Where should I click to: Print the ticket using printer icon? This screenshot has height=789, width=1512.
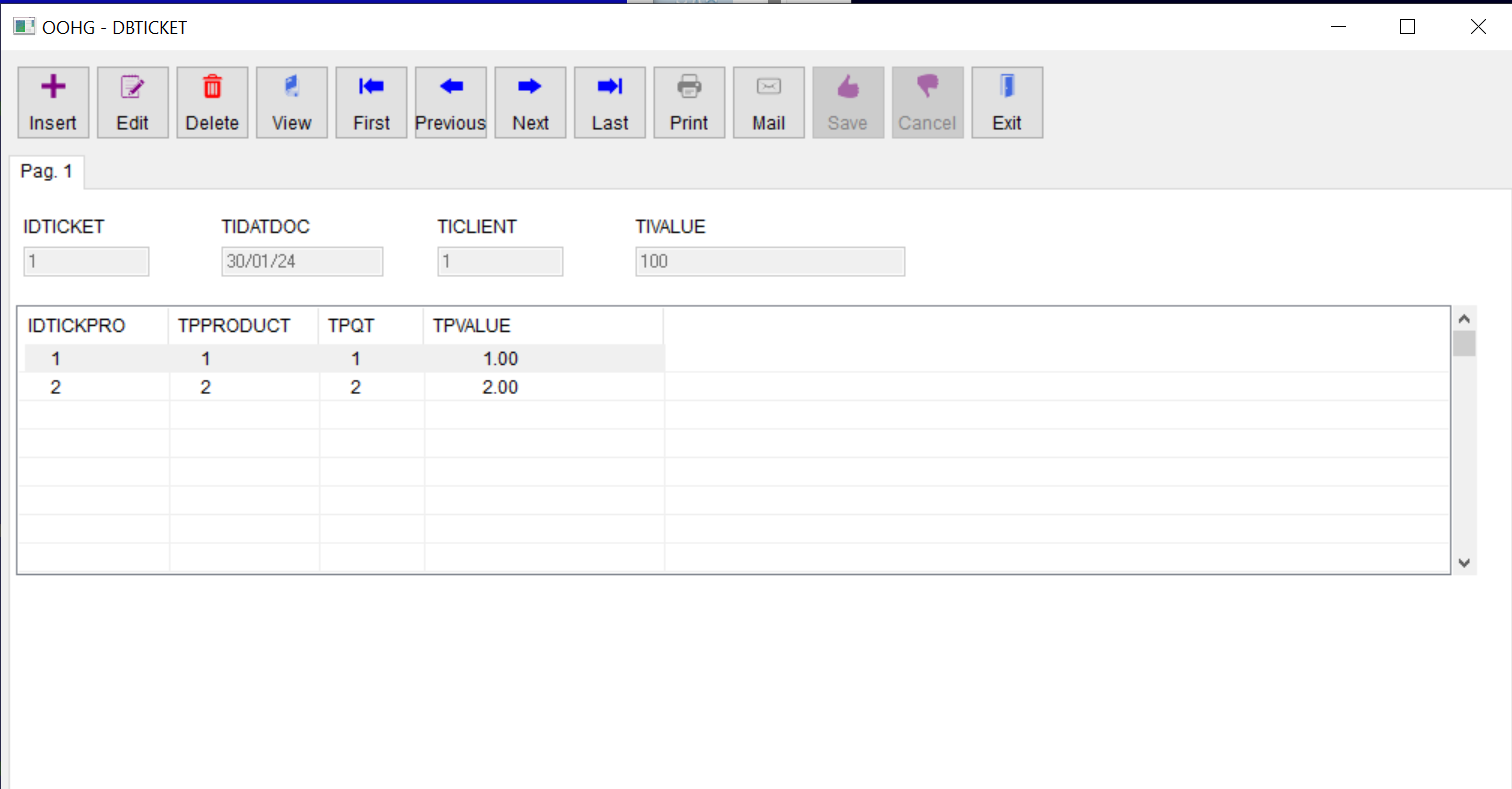click(x=689, y=102)
